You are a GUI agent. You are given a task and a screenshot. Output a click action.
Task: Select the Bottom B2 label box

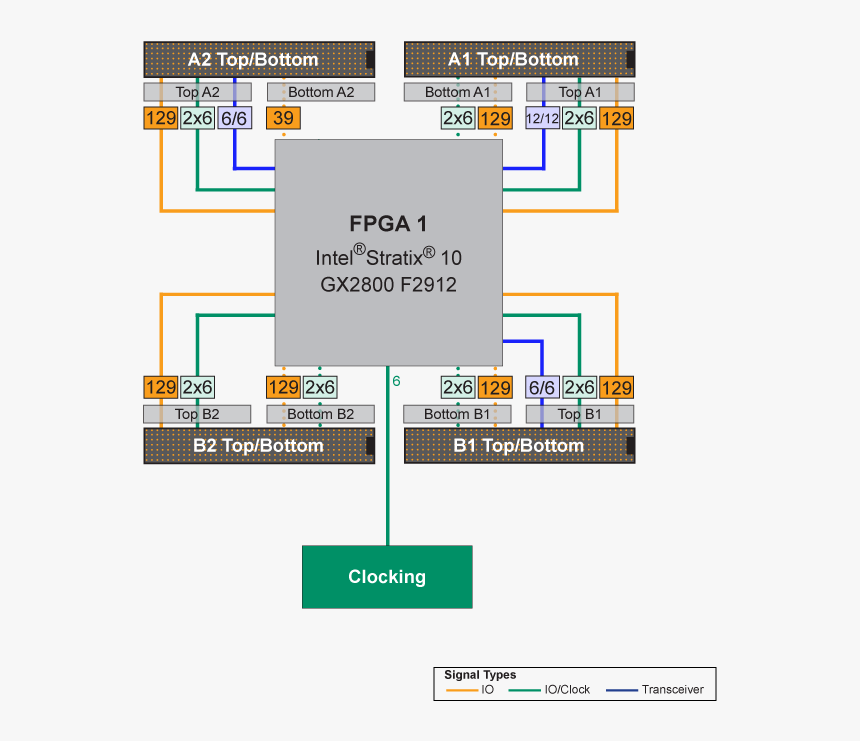pos(320,414)
